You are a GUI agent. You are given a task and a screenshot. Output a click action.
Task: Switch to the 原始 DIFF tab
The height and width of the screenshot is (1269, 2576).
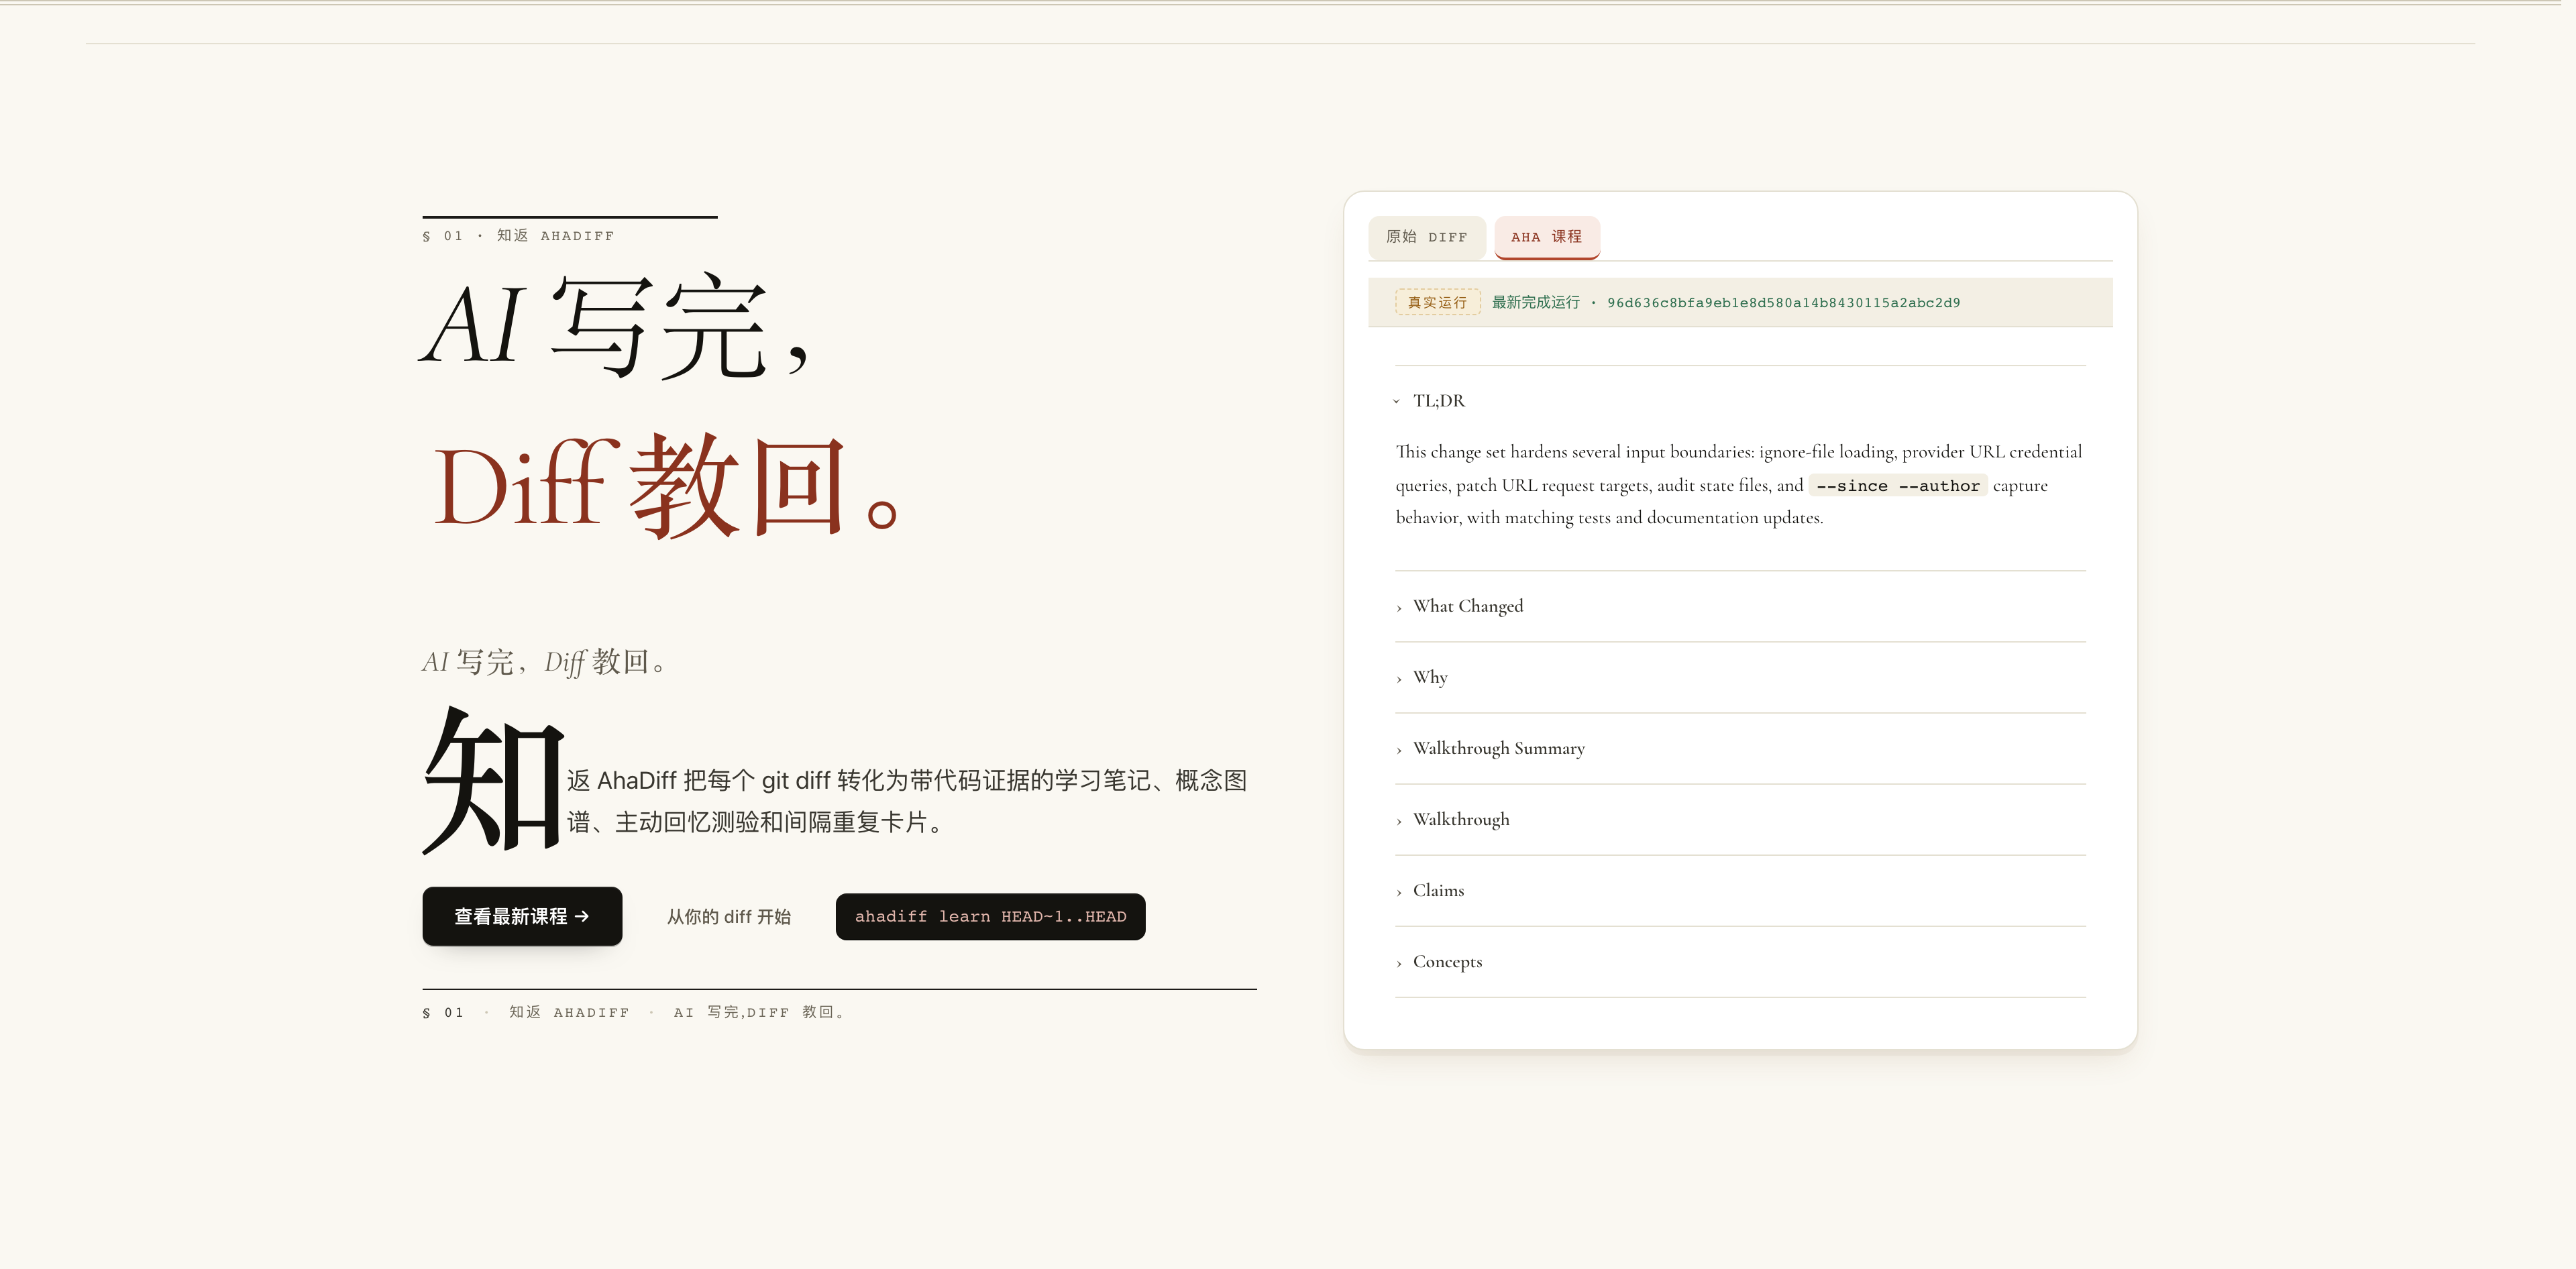click(1426, 237)
